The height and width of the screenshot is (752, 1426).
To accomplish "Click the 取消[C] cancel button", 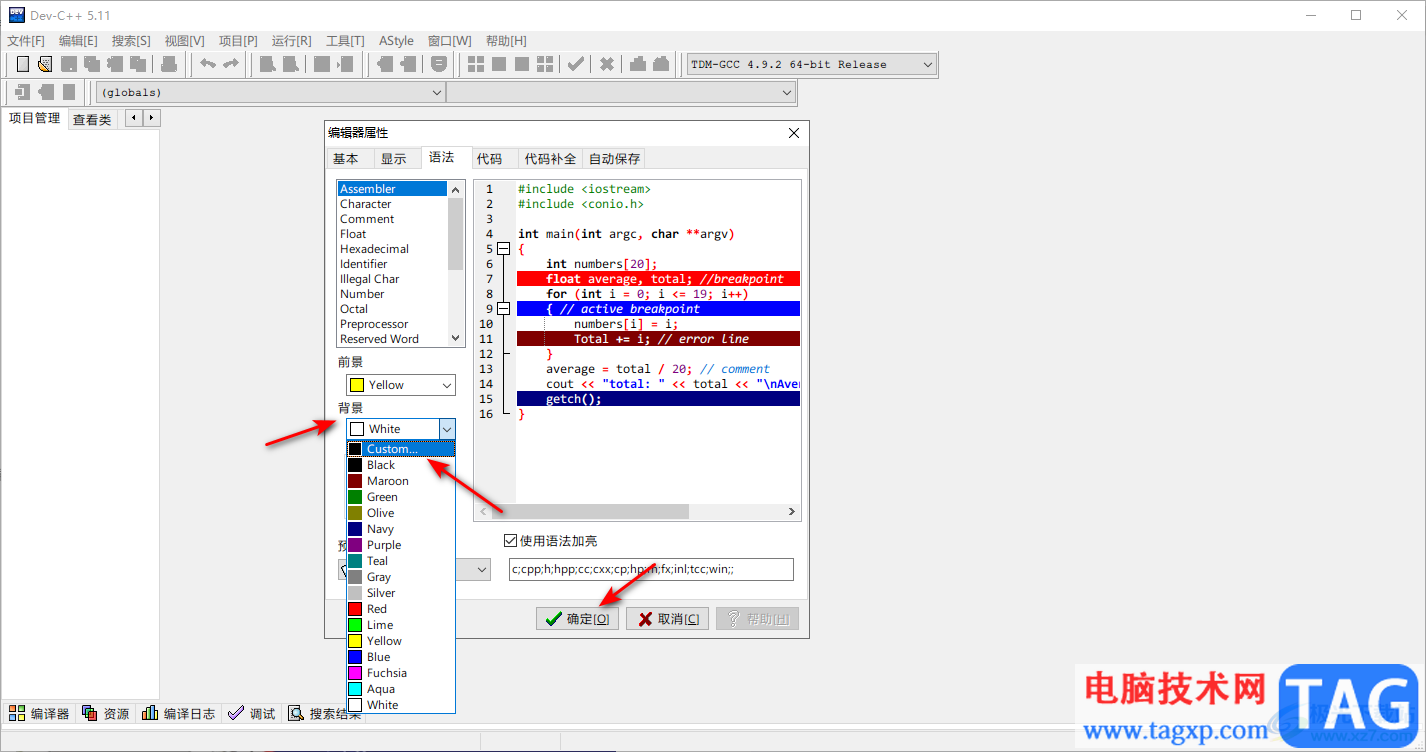I will (668, 619).
